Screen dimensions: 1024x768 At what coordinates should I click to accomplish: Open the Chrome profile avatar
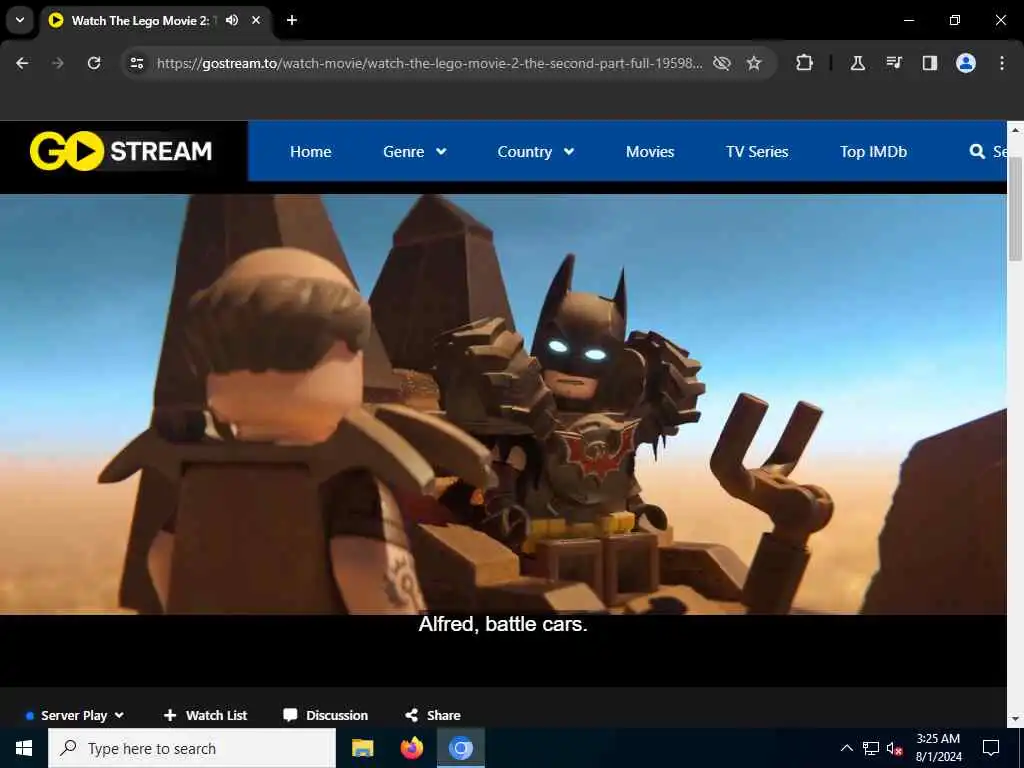pos(966,63)
